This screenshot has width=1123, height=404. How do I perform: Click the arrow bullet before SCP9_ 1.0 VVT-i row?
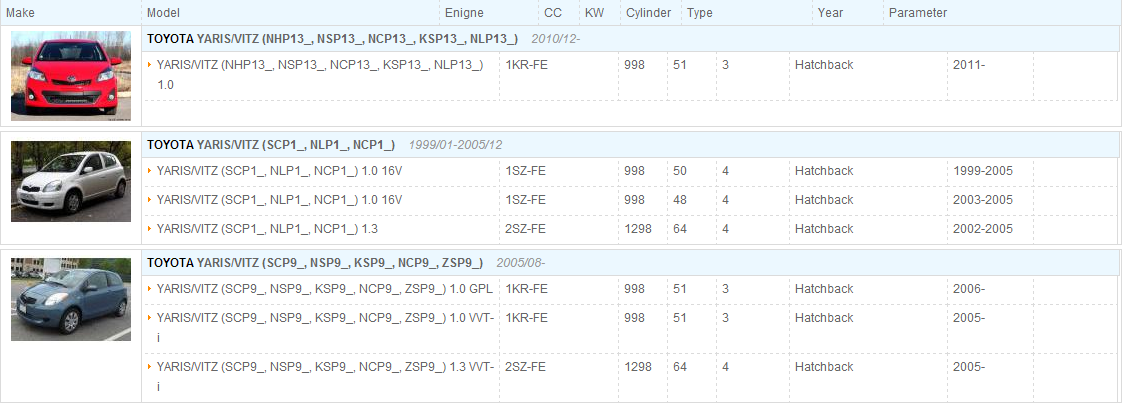pos(150,318)
